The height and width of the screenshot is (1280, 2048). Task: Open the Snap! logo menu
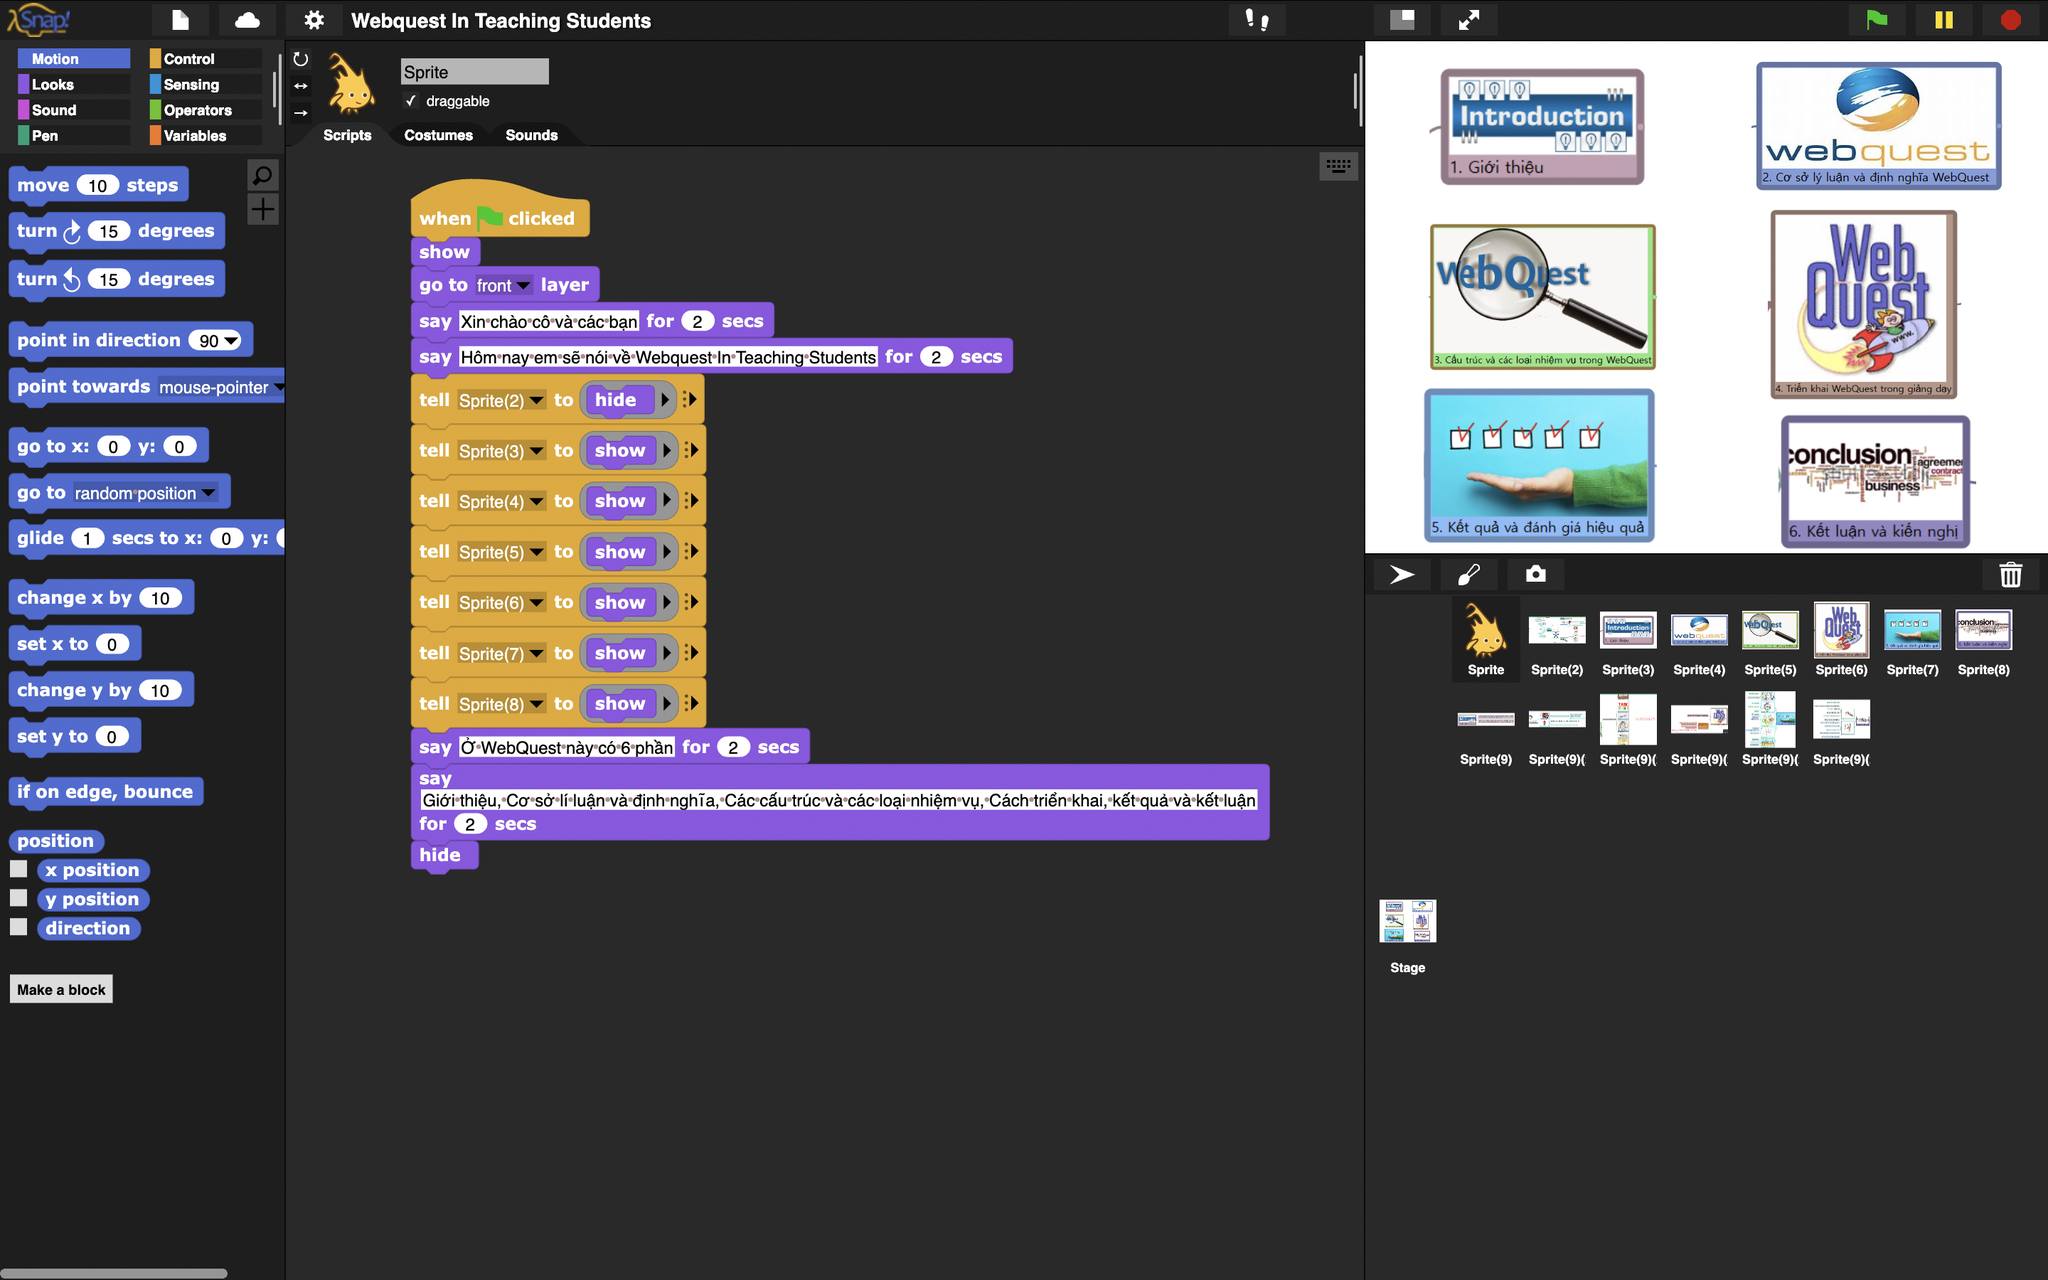coord(39,19)
